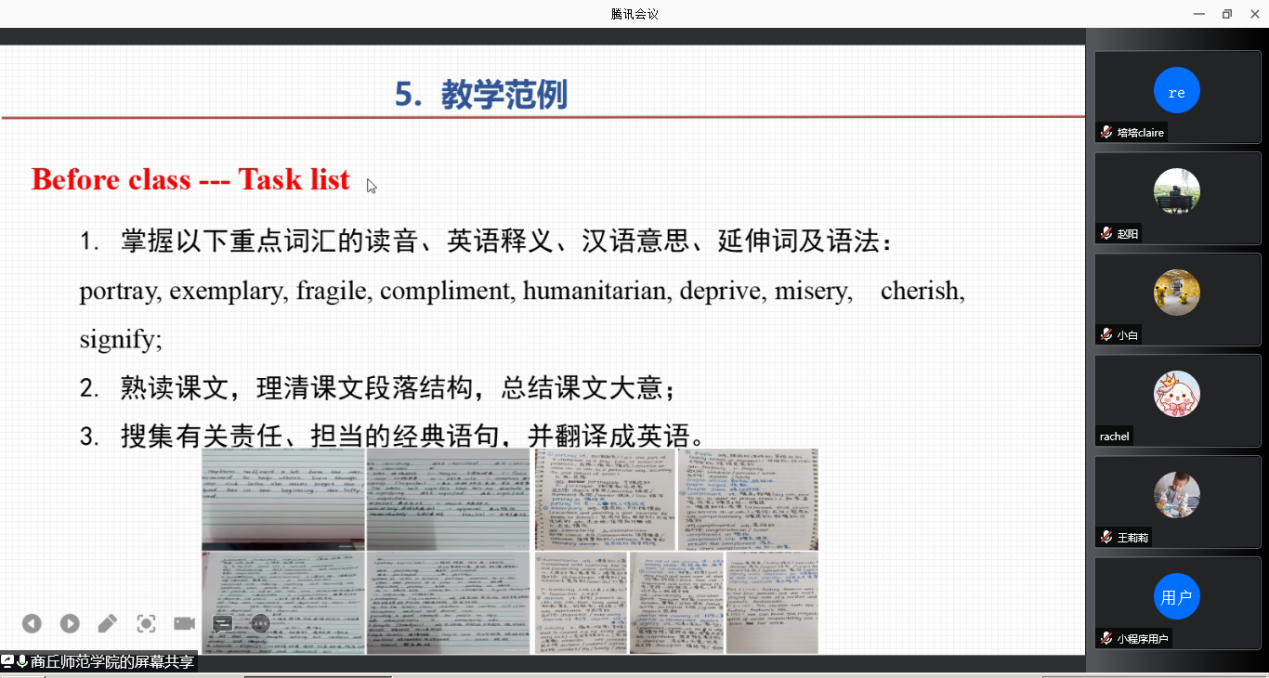The height and width of the screenshot is (678, 1269).
Task: Click muted mic icon beside 培培claire
Action: click(1106, 132)
